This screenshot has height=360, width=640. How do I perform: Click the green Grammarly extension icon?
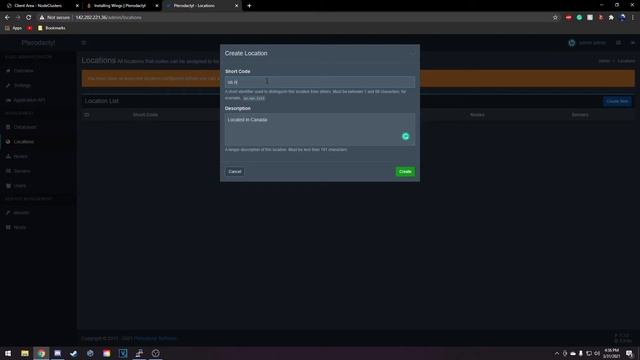(579, 18)
